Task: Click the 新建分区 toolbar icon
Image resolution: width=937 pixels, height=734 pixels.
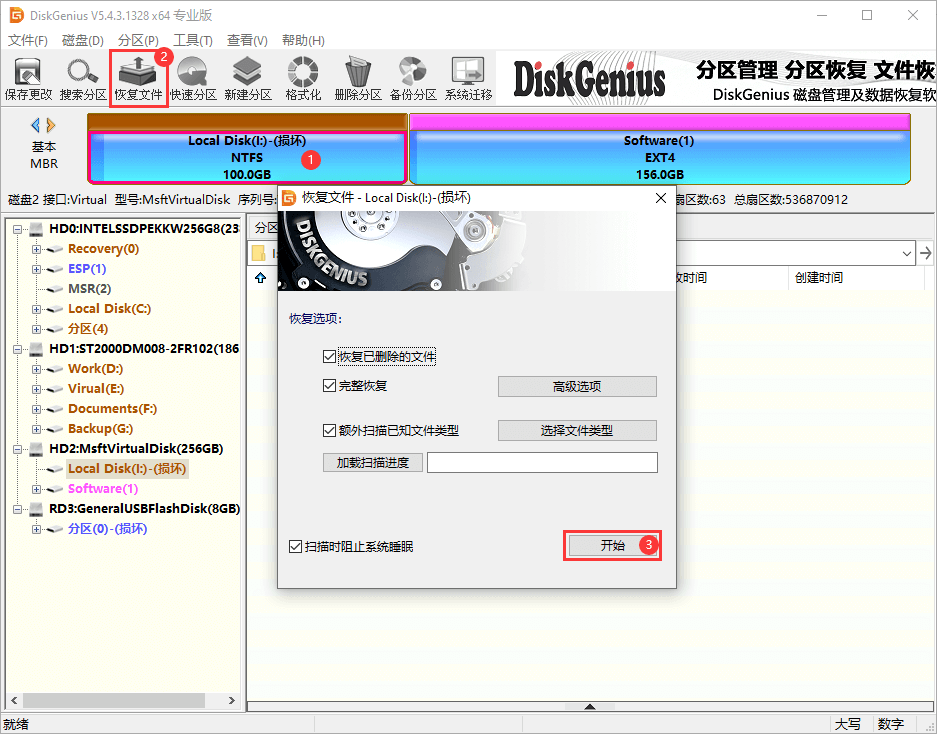Action: pos(248,79)
